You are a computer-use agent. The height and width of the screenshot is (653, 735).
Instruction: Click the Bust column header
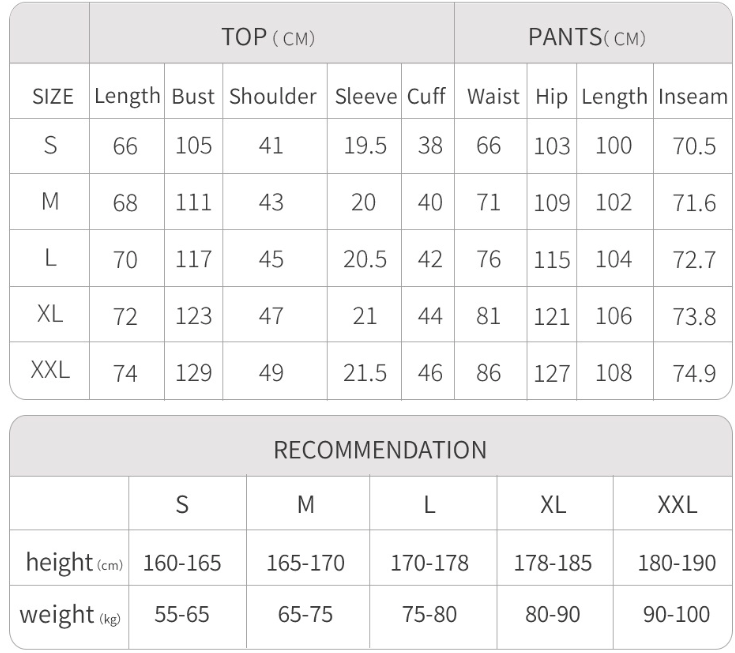193,96
